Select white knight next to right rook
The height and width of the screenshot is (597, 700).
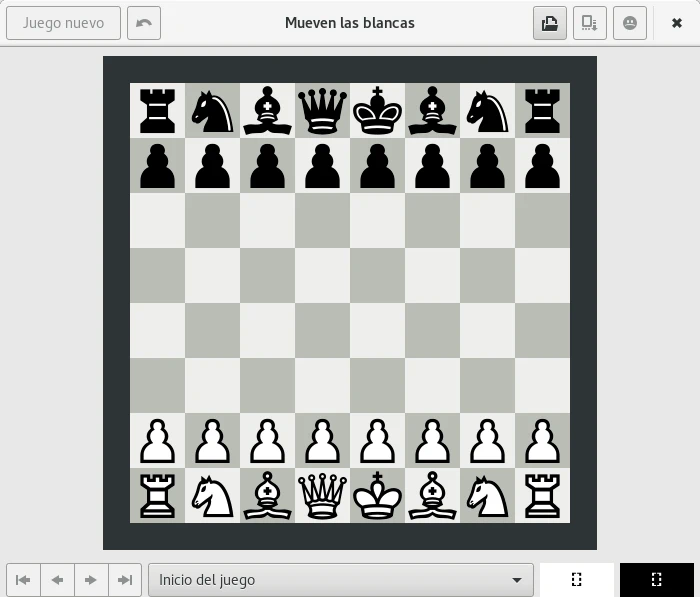[x=487, y=496]
